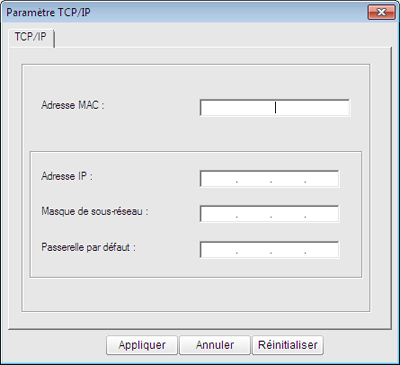Select the TCP/IP tab
The width and height of the screenshot is (400, 365).
point(31,37)
